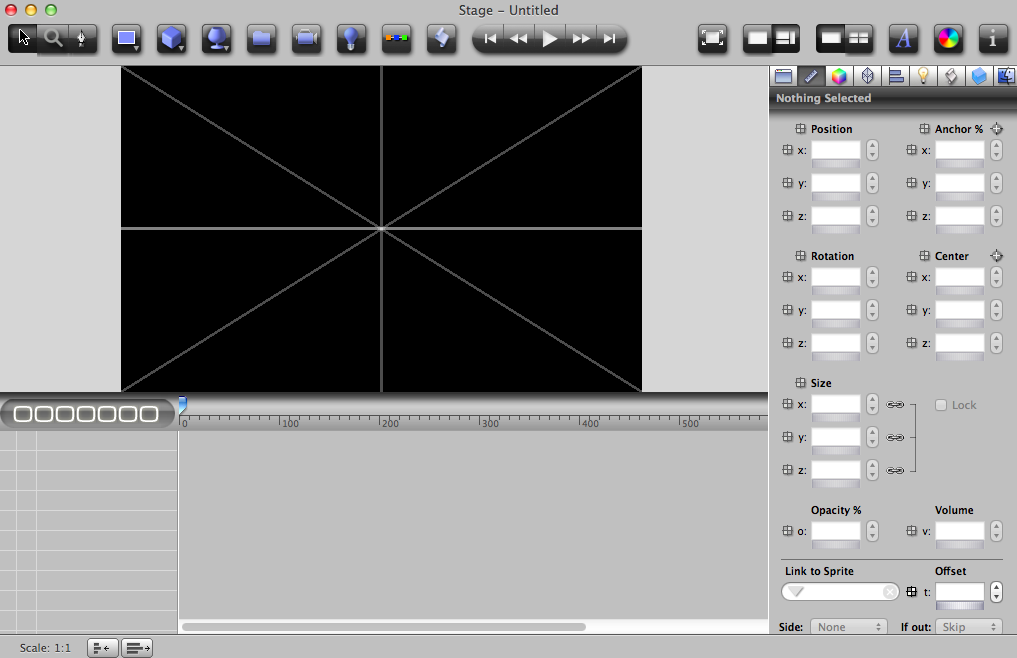The image size is (1017, 658).
Task: Open the Side dropdown set to None
Action: click(848, 627)
